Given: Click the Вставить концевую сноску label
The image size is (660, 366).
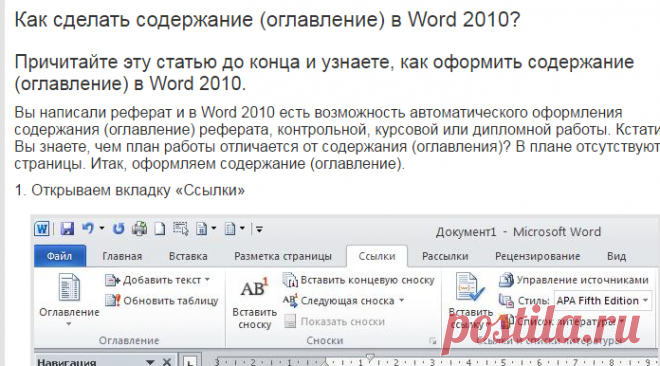Looking at the screenshot, I should pos(367,280).
